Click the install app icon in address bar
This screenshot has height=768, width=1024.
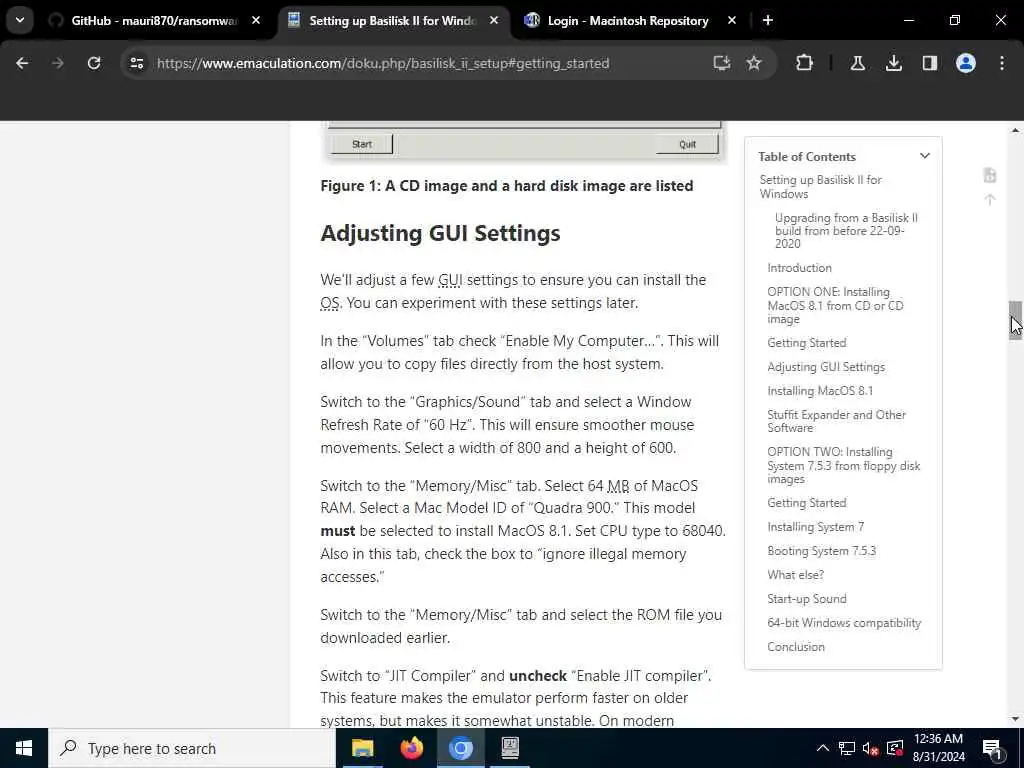pos(722,63)
